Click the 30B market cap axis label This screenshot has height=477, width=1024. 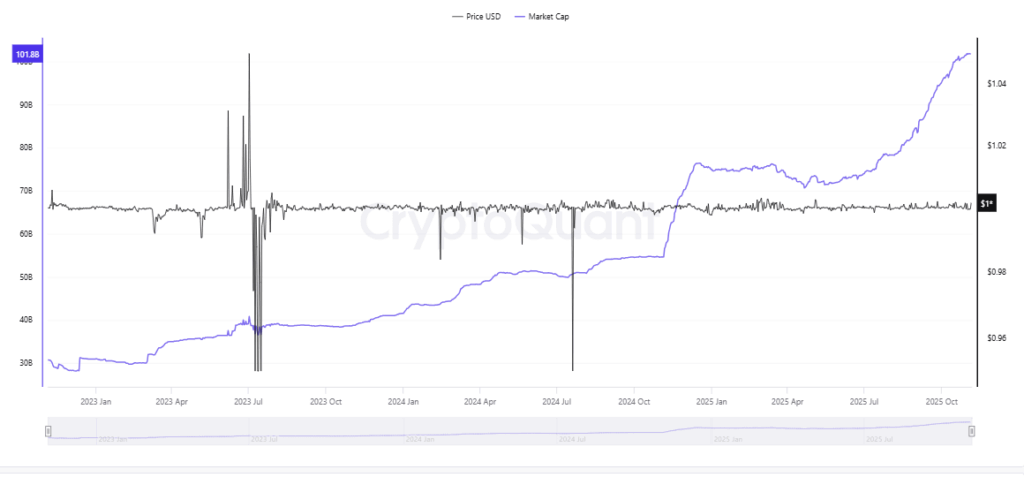(27, 363)
